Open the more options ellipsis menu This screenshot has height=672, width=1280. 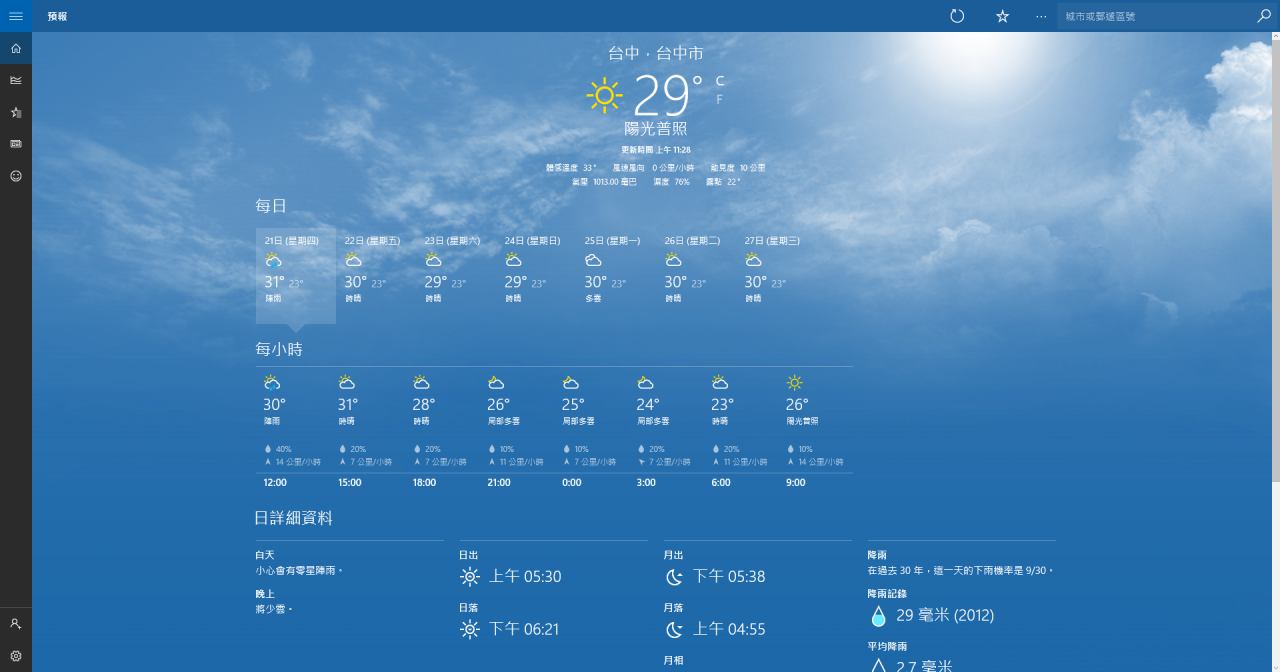(x=1041, y=16)
